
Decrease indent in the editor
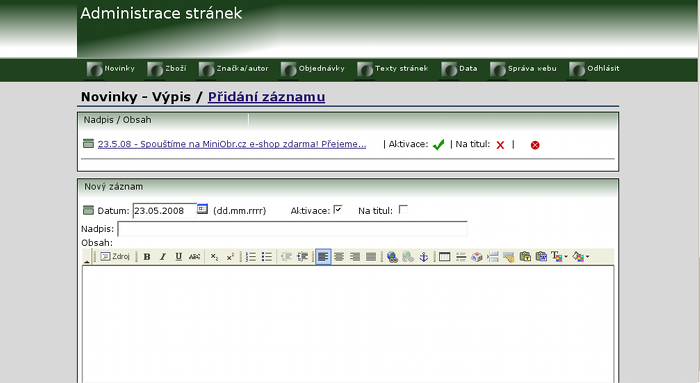(x=286, y=257)
